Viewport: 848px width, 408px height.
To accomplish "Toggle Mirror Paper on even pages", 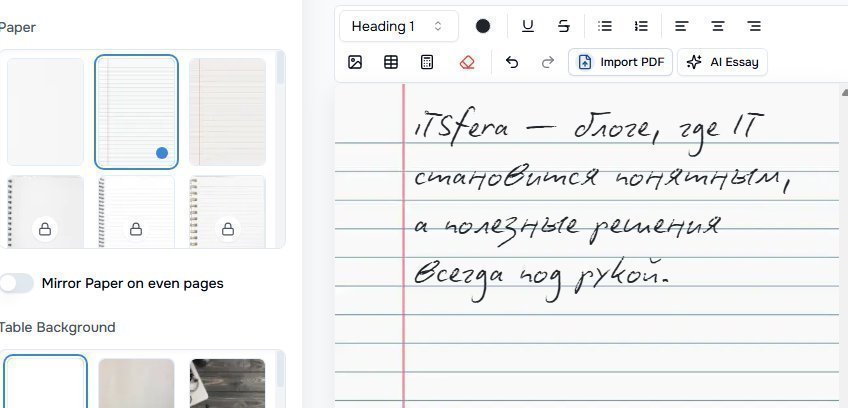I will pos(16,283).
